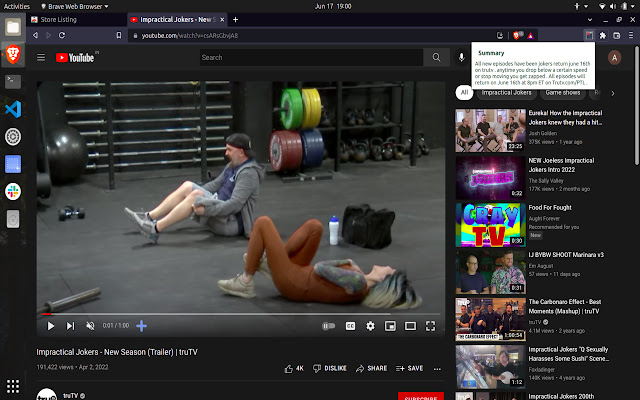Open Brave wallet icon in toolbar
640x400 pixels.
pyautogui.click(x=617, y=36)
